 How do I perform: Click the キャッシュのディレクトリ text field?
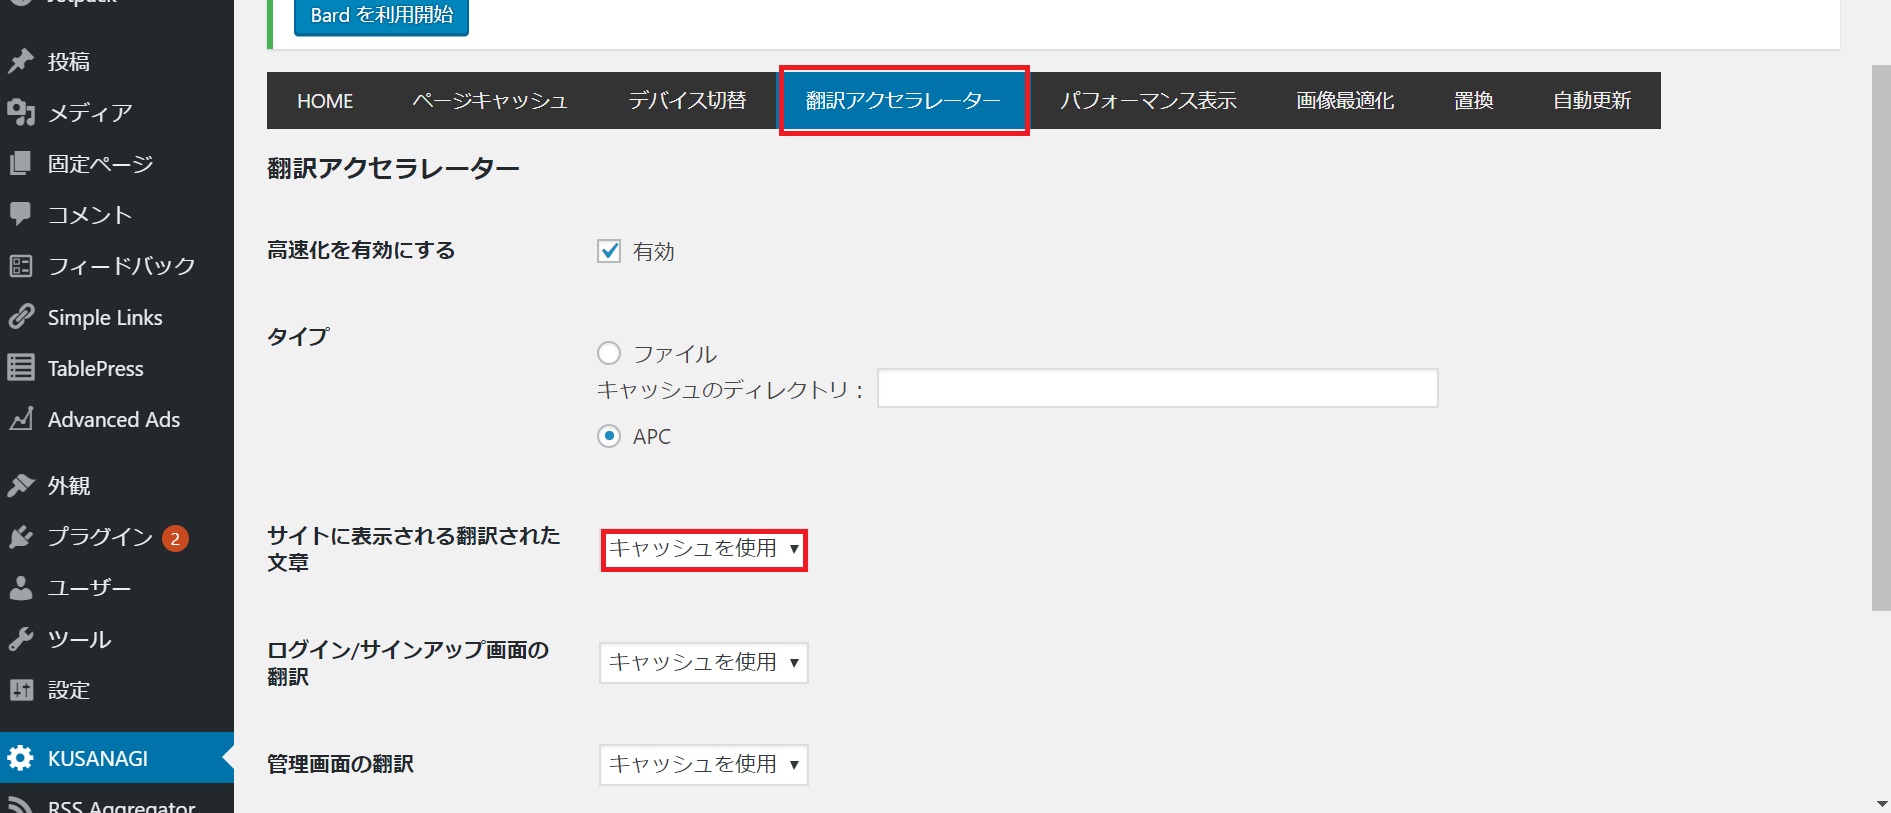click(1157, 388)
